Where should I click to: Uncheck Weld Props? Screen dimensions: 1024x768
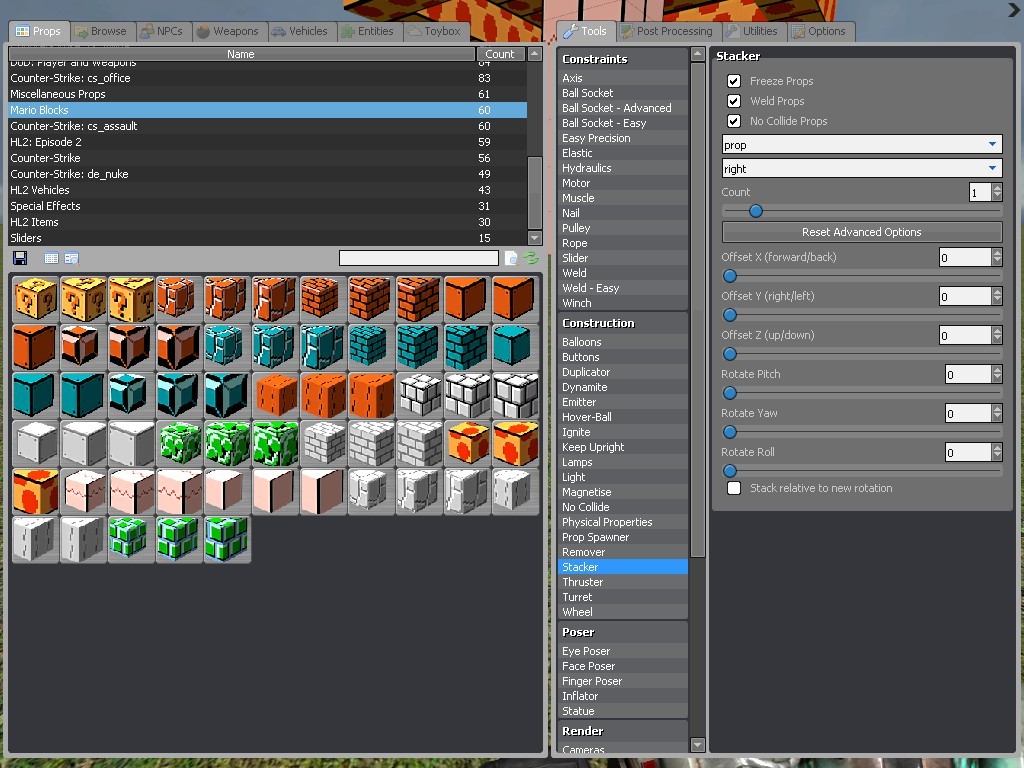(x=735, y=101)
